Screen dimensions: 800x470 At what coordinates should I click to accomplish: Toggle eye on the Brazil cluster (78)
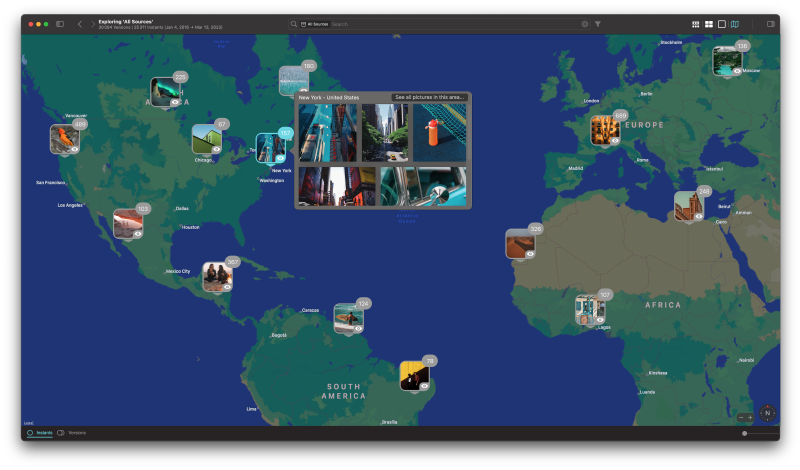click(424, 386)
